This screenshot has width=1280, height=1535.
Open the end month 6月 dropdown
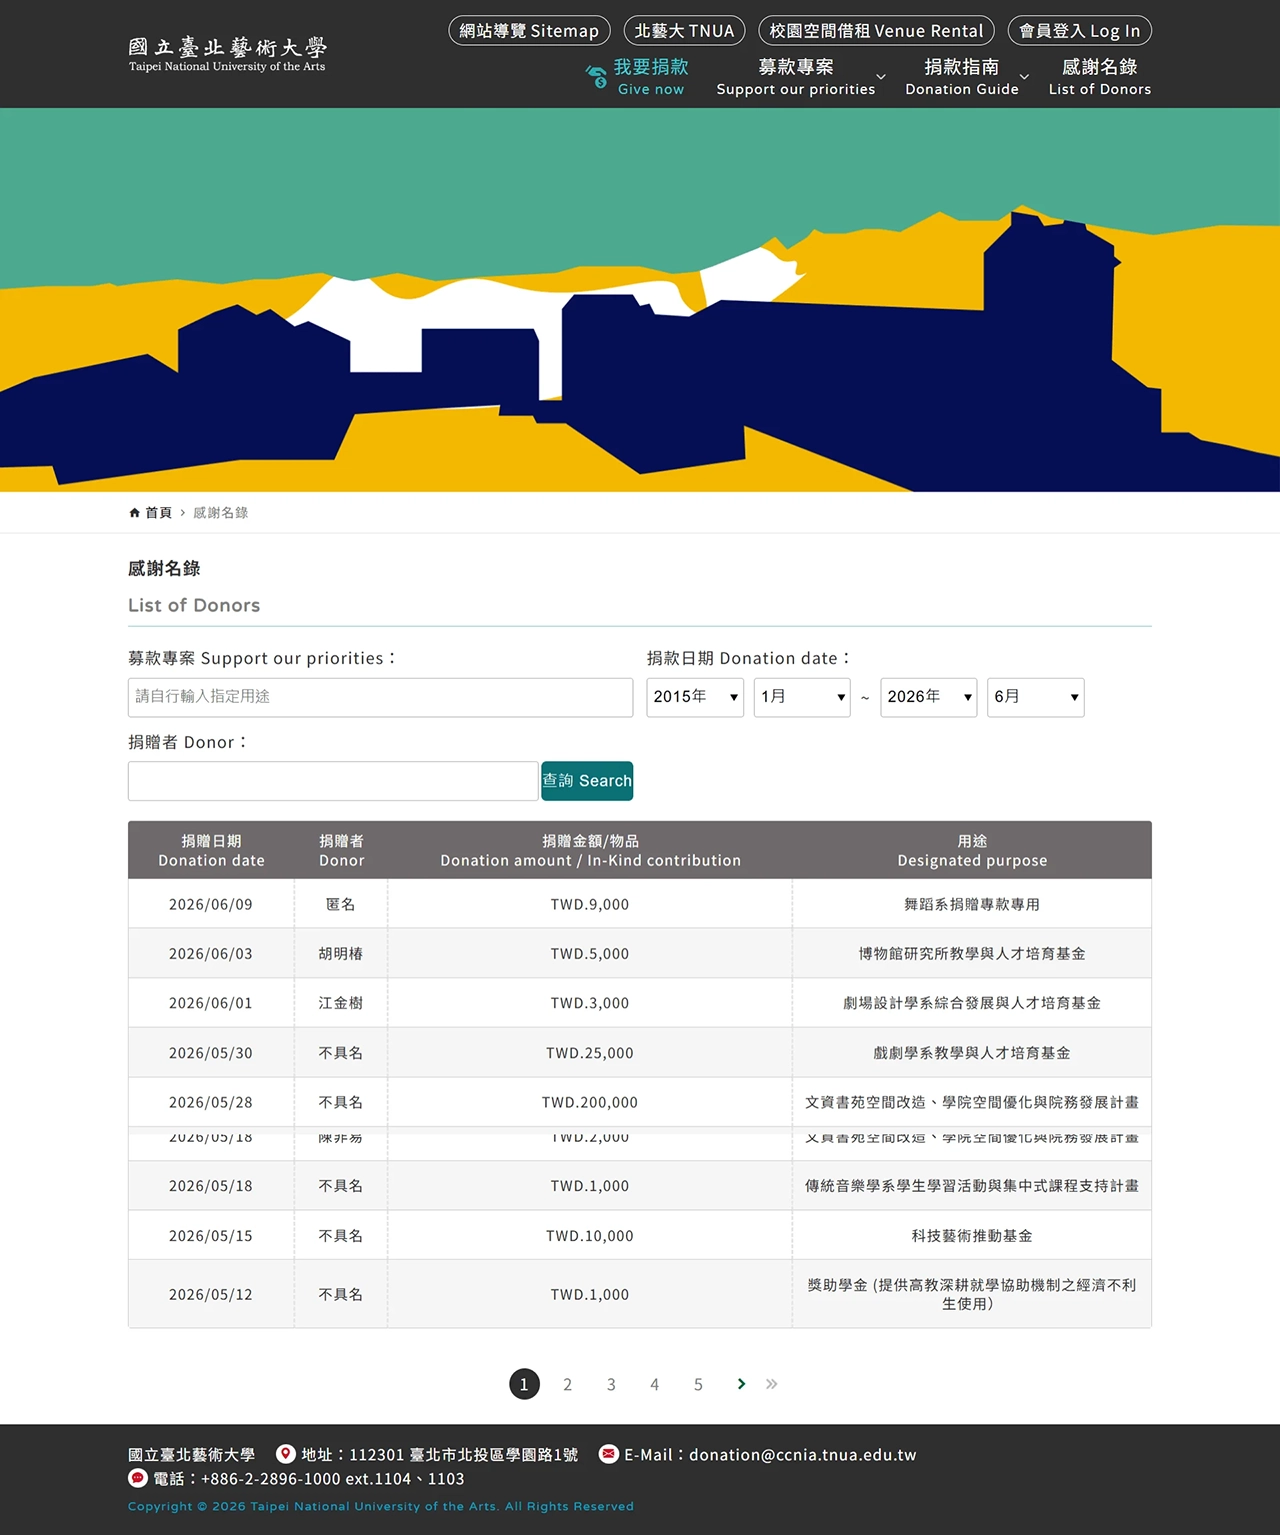1036,697
